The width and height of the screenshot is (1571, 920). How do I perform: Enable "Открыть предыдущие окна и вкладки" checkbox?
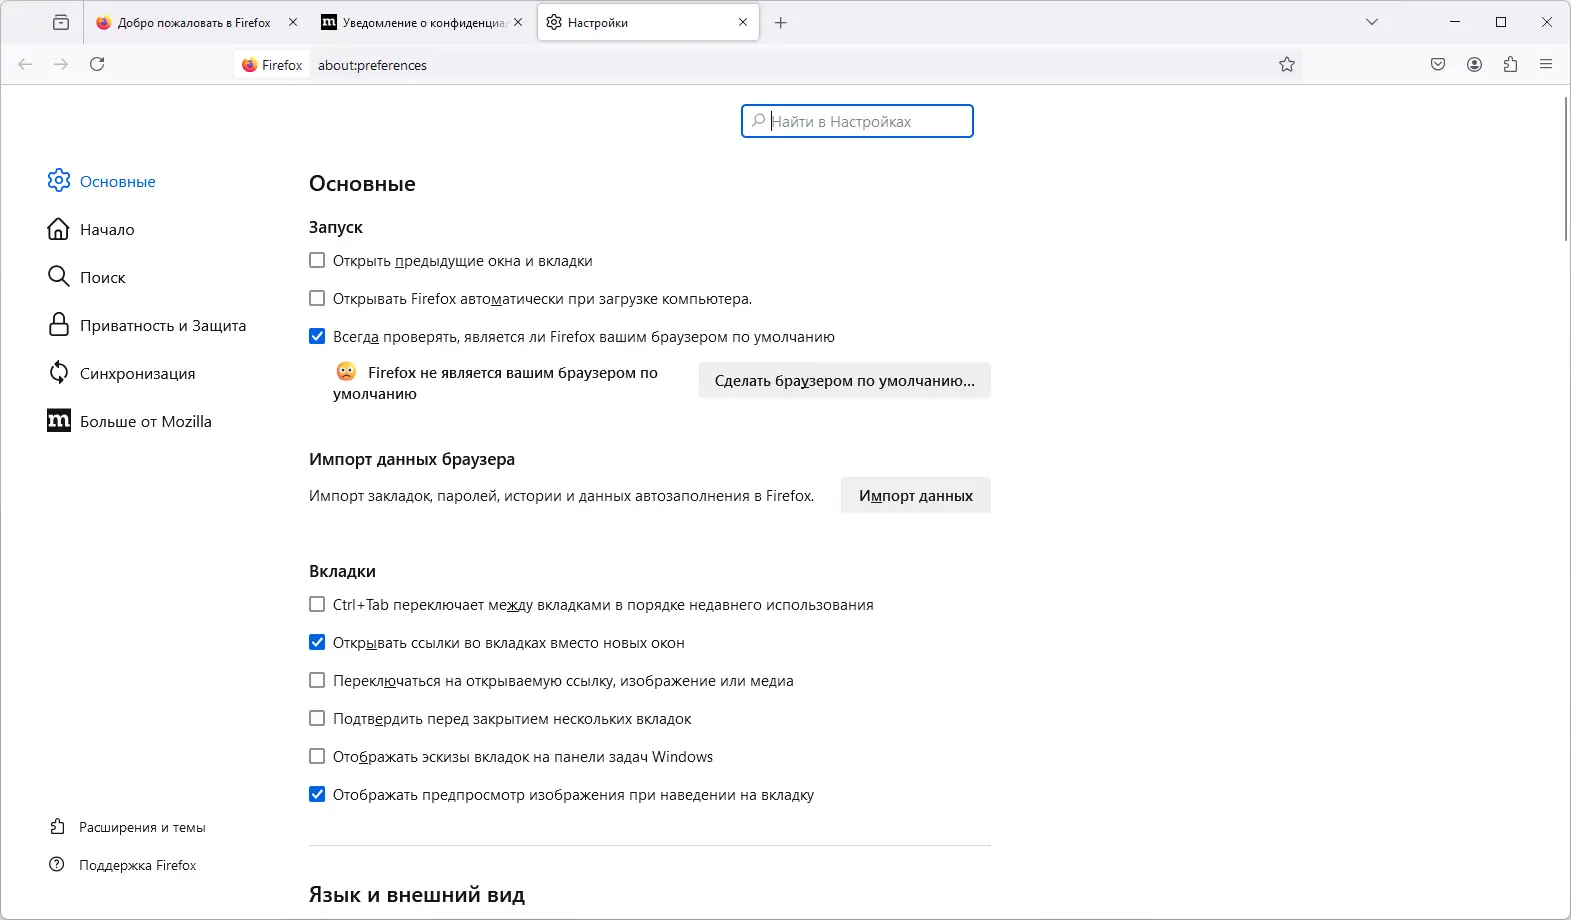pos(317,260)
